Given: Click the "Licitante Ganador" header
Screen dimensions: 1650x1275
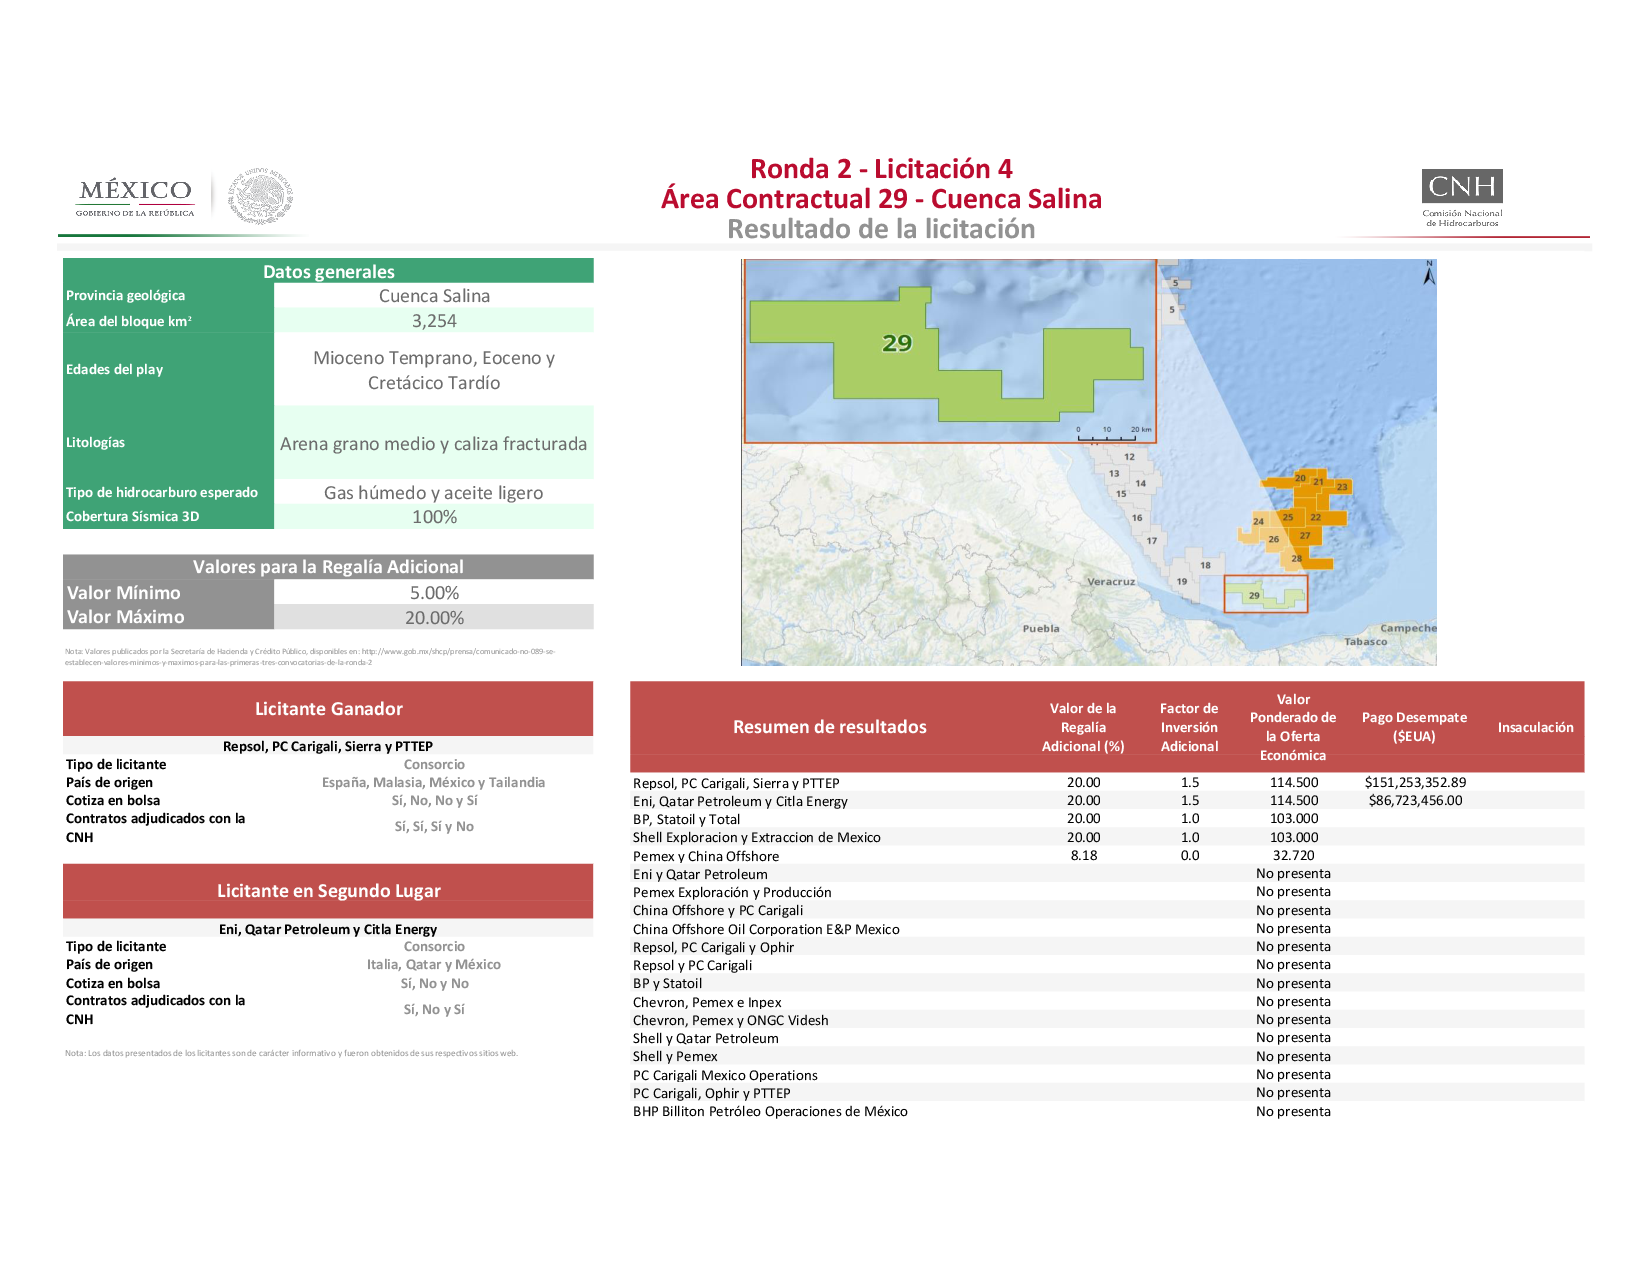Looking at the screenshot, I should (x=328, y=709).
